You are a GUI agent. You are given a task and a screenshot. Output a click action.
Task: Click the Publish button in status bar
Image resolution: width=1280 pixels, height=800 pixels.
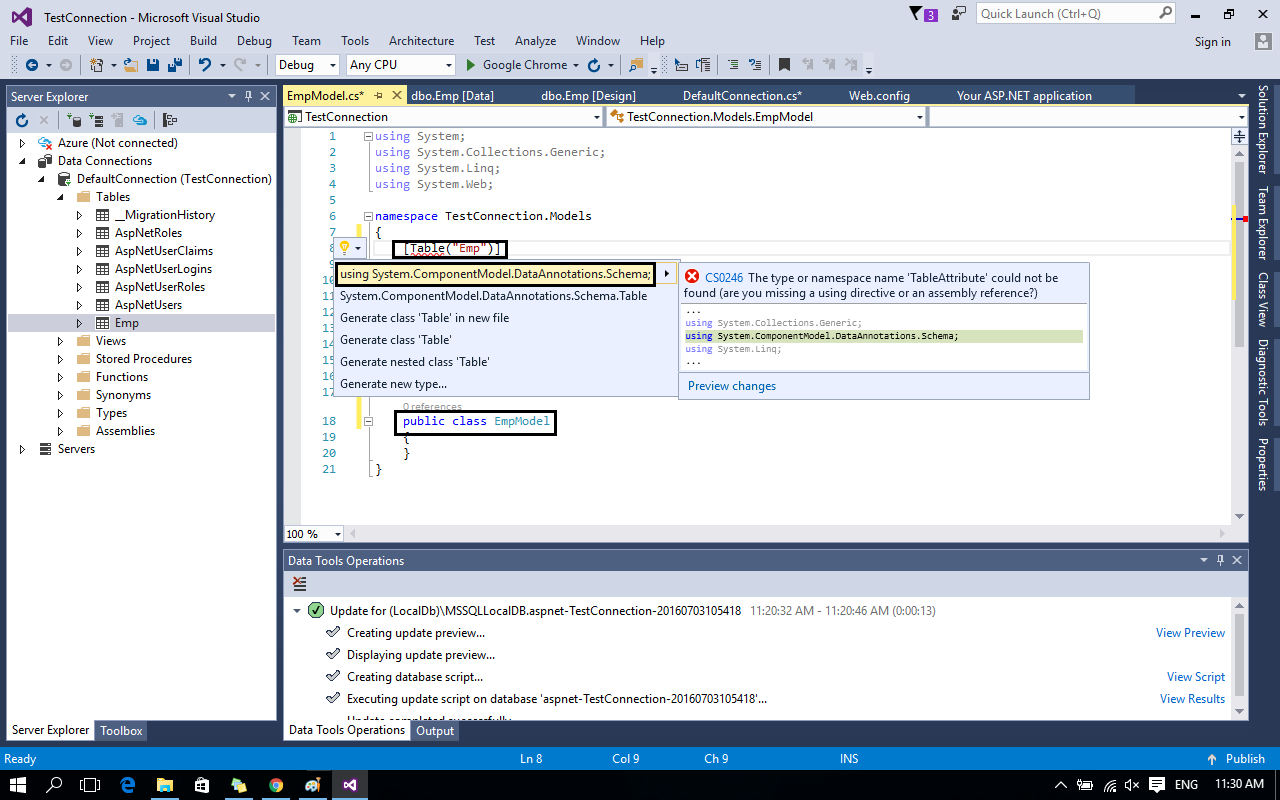click(x=1237, y=759)
